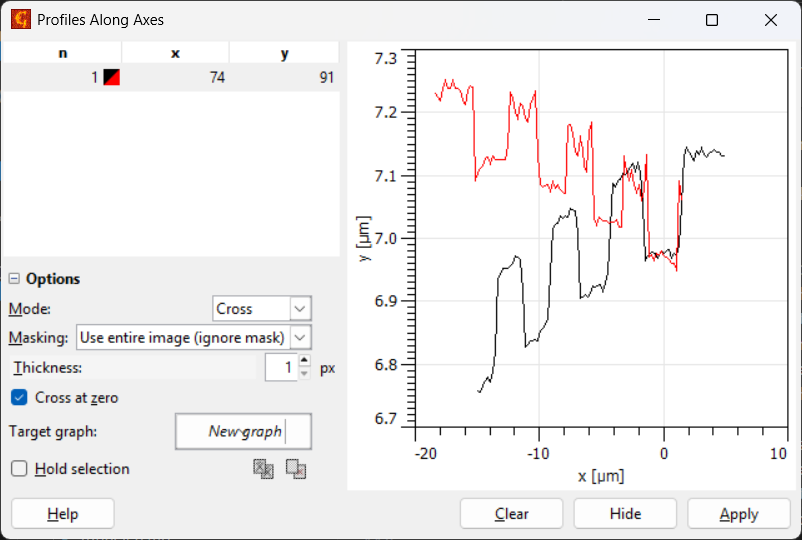
Task: Open the Mode dropdown showing Cross
Action: [262, 309]
